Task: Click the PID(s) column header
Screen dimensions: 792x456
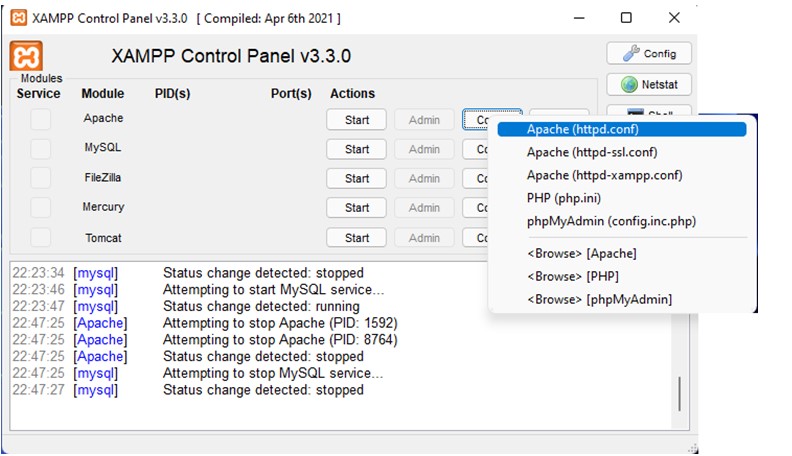Action: (172, 94)
